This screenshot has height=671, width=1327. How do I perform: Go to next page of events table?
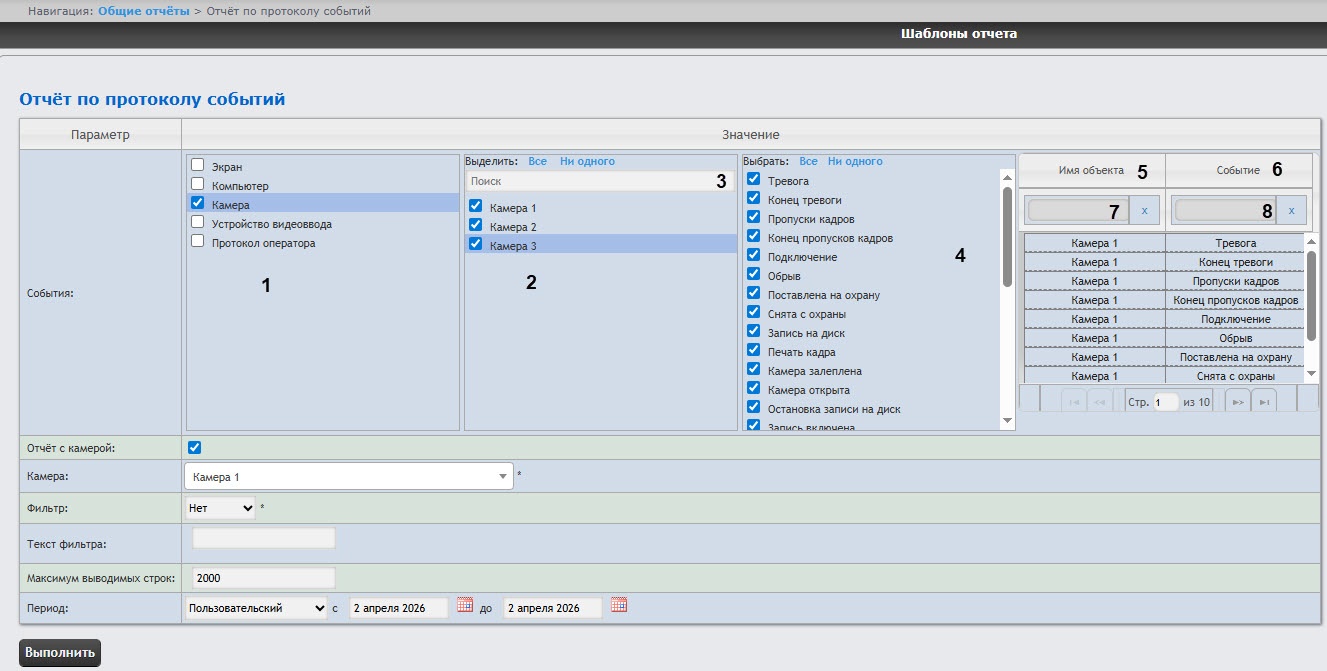tap(1237, 402)
